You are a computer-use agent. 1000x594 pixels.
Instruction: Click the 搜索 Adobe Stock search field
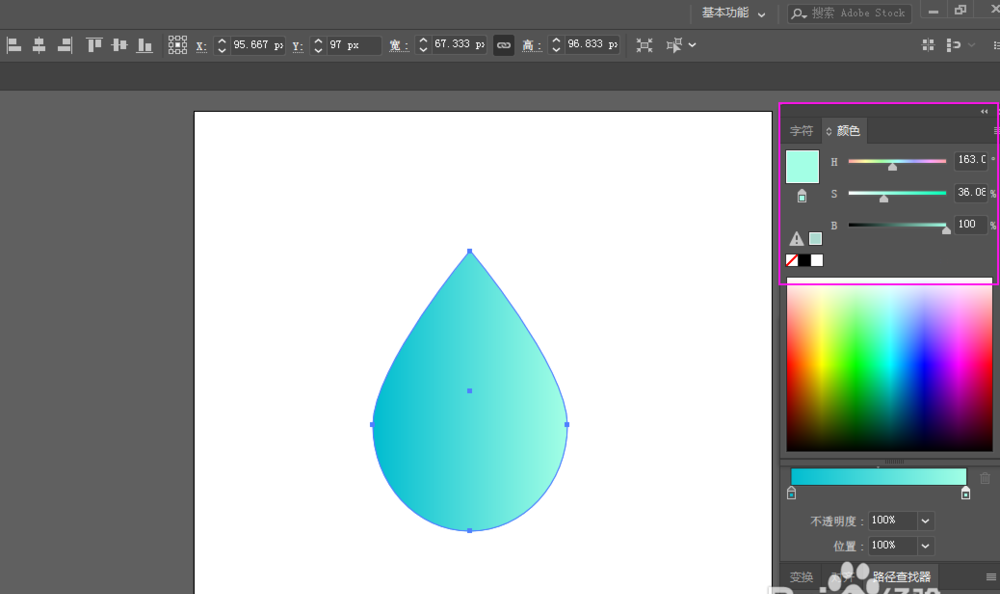pyautogui.click(x=848, y=13)
